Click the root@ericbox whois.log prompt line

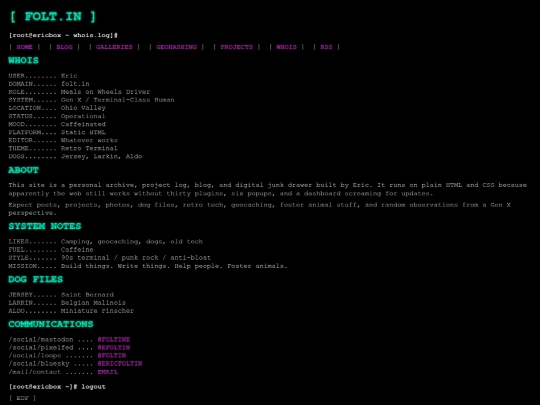[63, 35]
